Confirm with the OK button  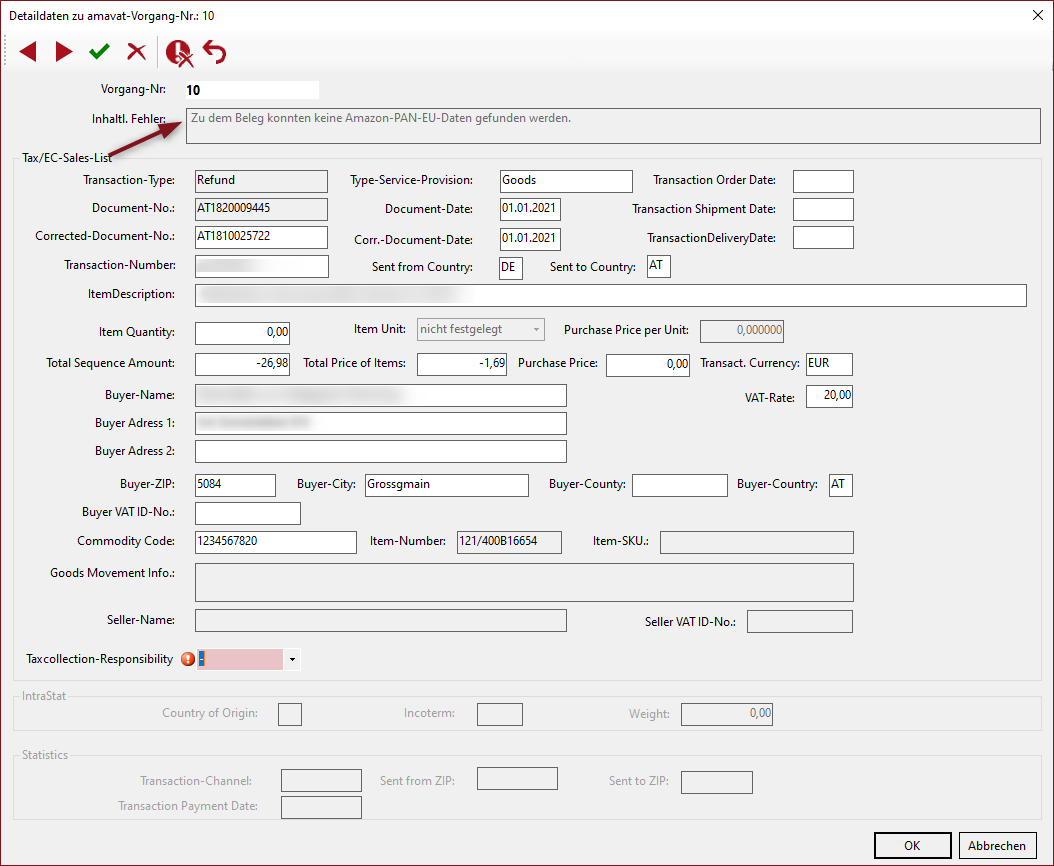(x=912, y=845)
